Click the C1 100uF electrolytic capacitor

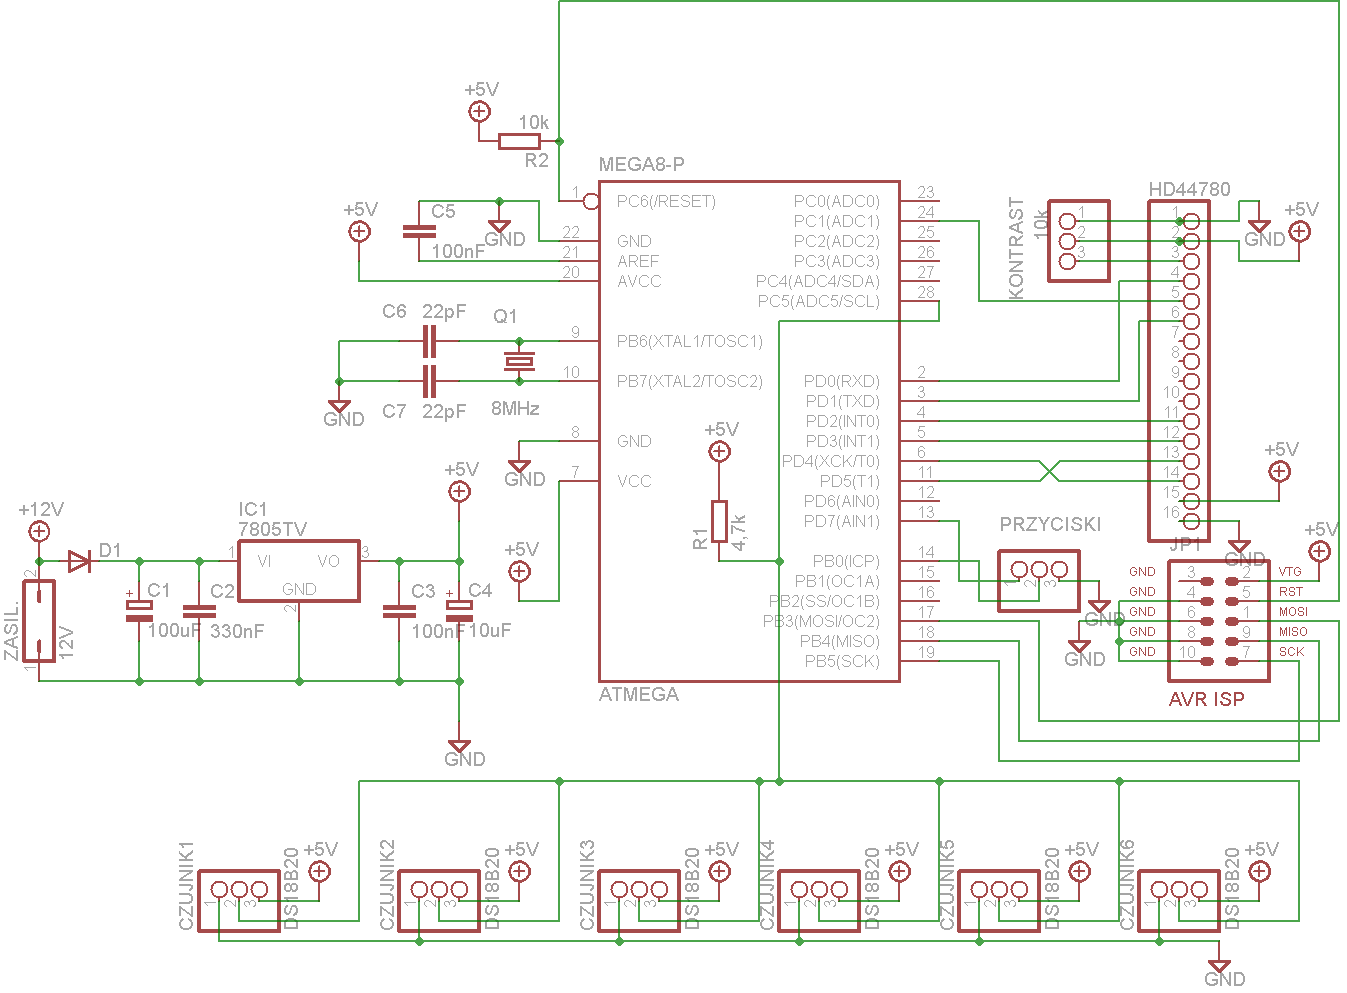click(x=139, y=611)
